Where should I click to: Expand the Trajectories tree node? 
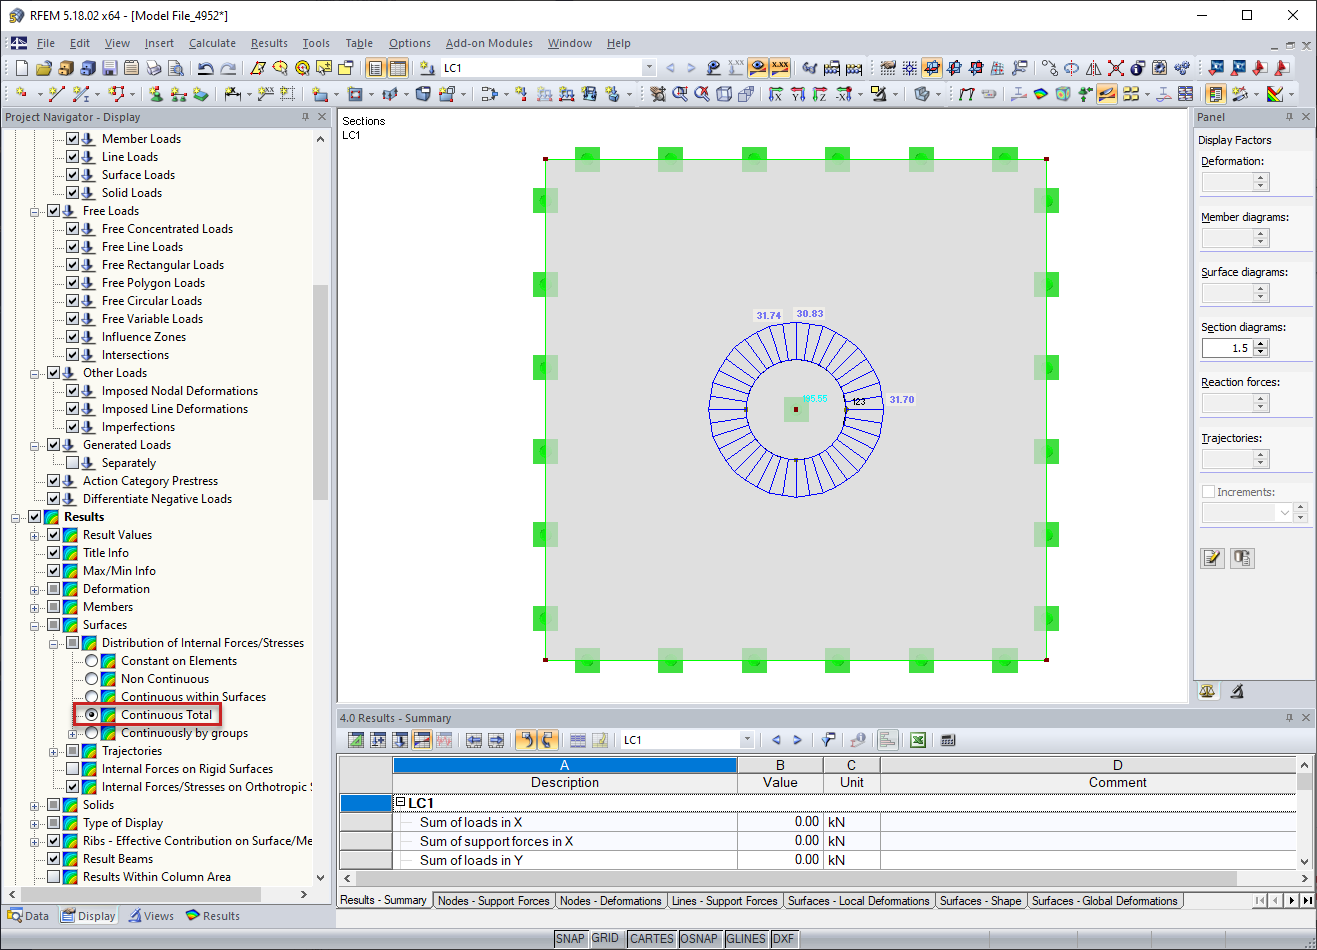pyautogui.click(x=53, y=751)
